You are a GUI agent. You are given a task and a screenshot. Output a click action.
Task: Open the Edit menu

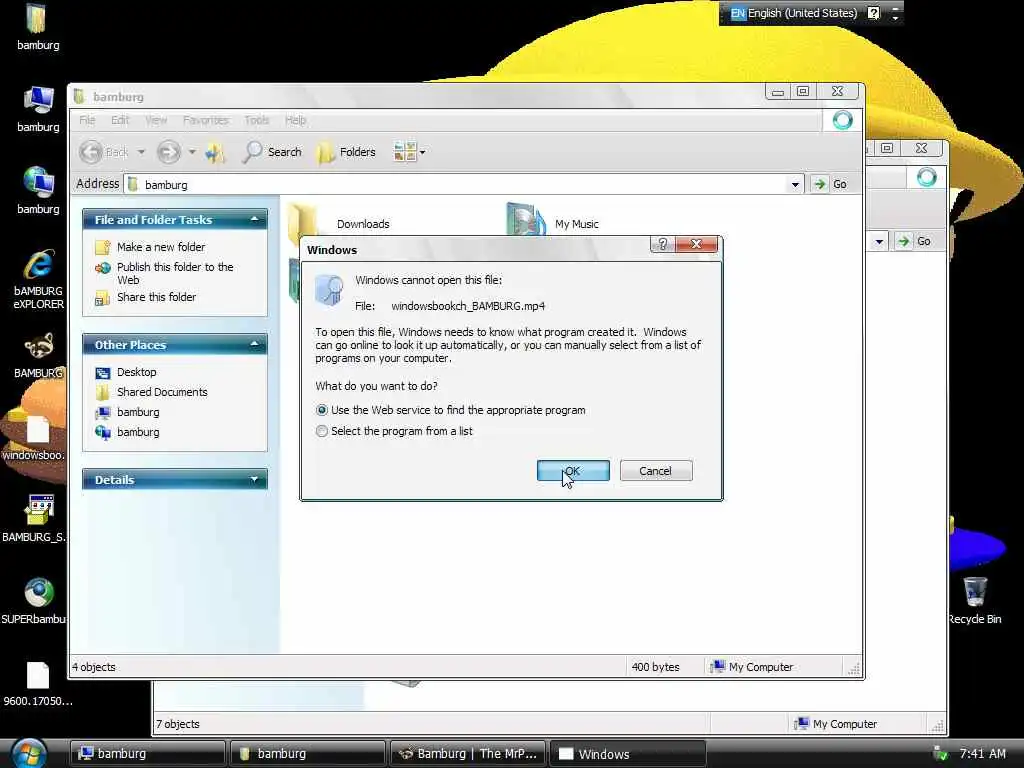coord(120,120)
